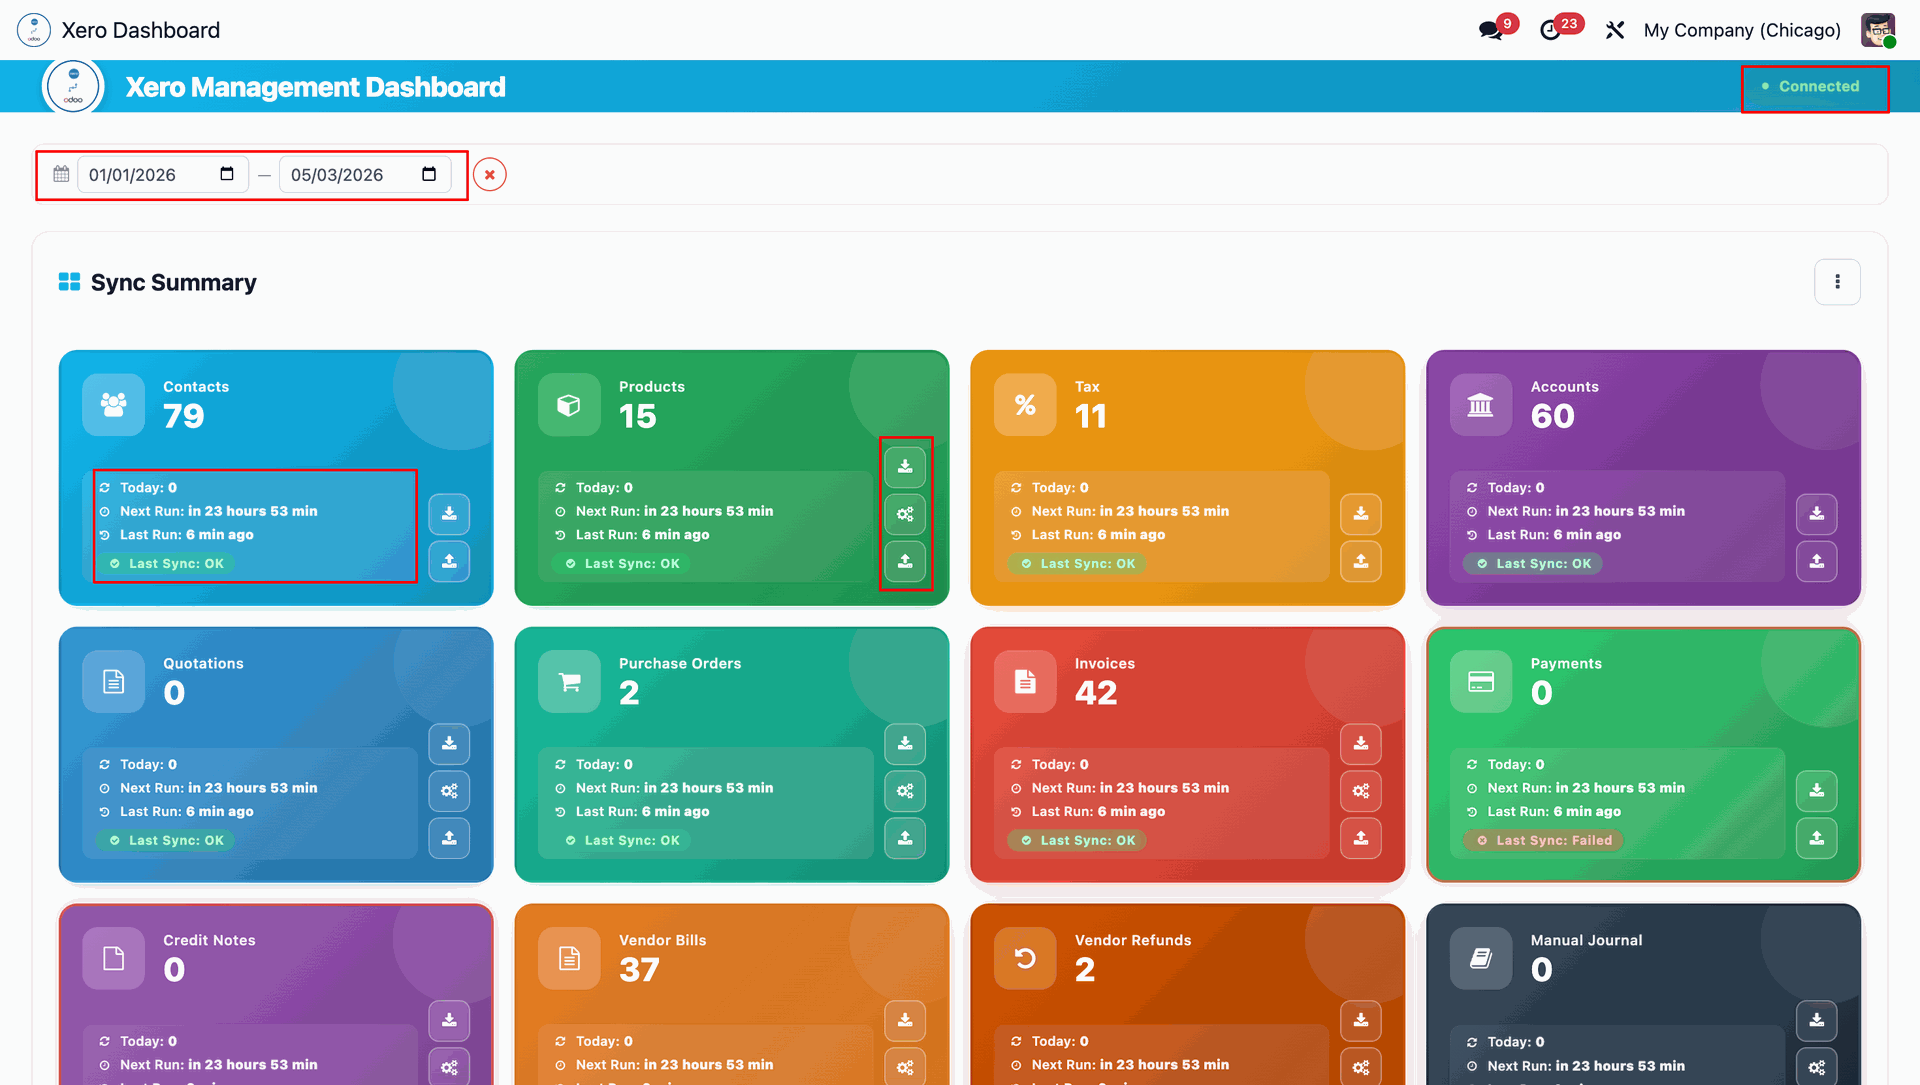Click the Invoices import download icon
1920x1085 pixels.
click(1361, 743)
